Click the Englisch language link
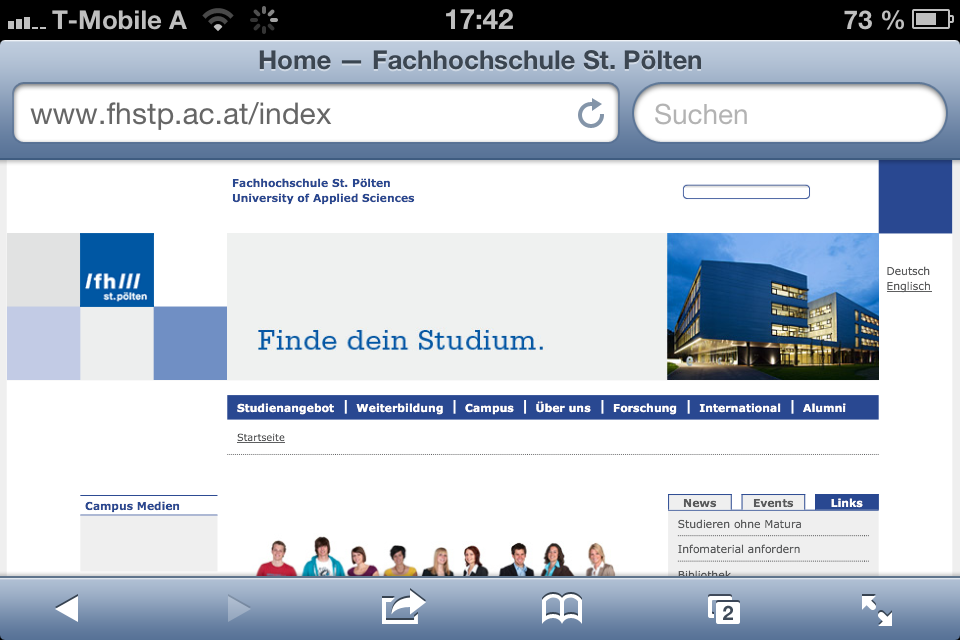Image resolution: width=960 pixels, height=640 pixels. point(909,286)
